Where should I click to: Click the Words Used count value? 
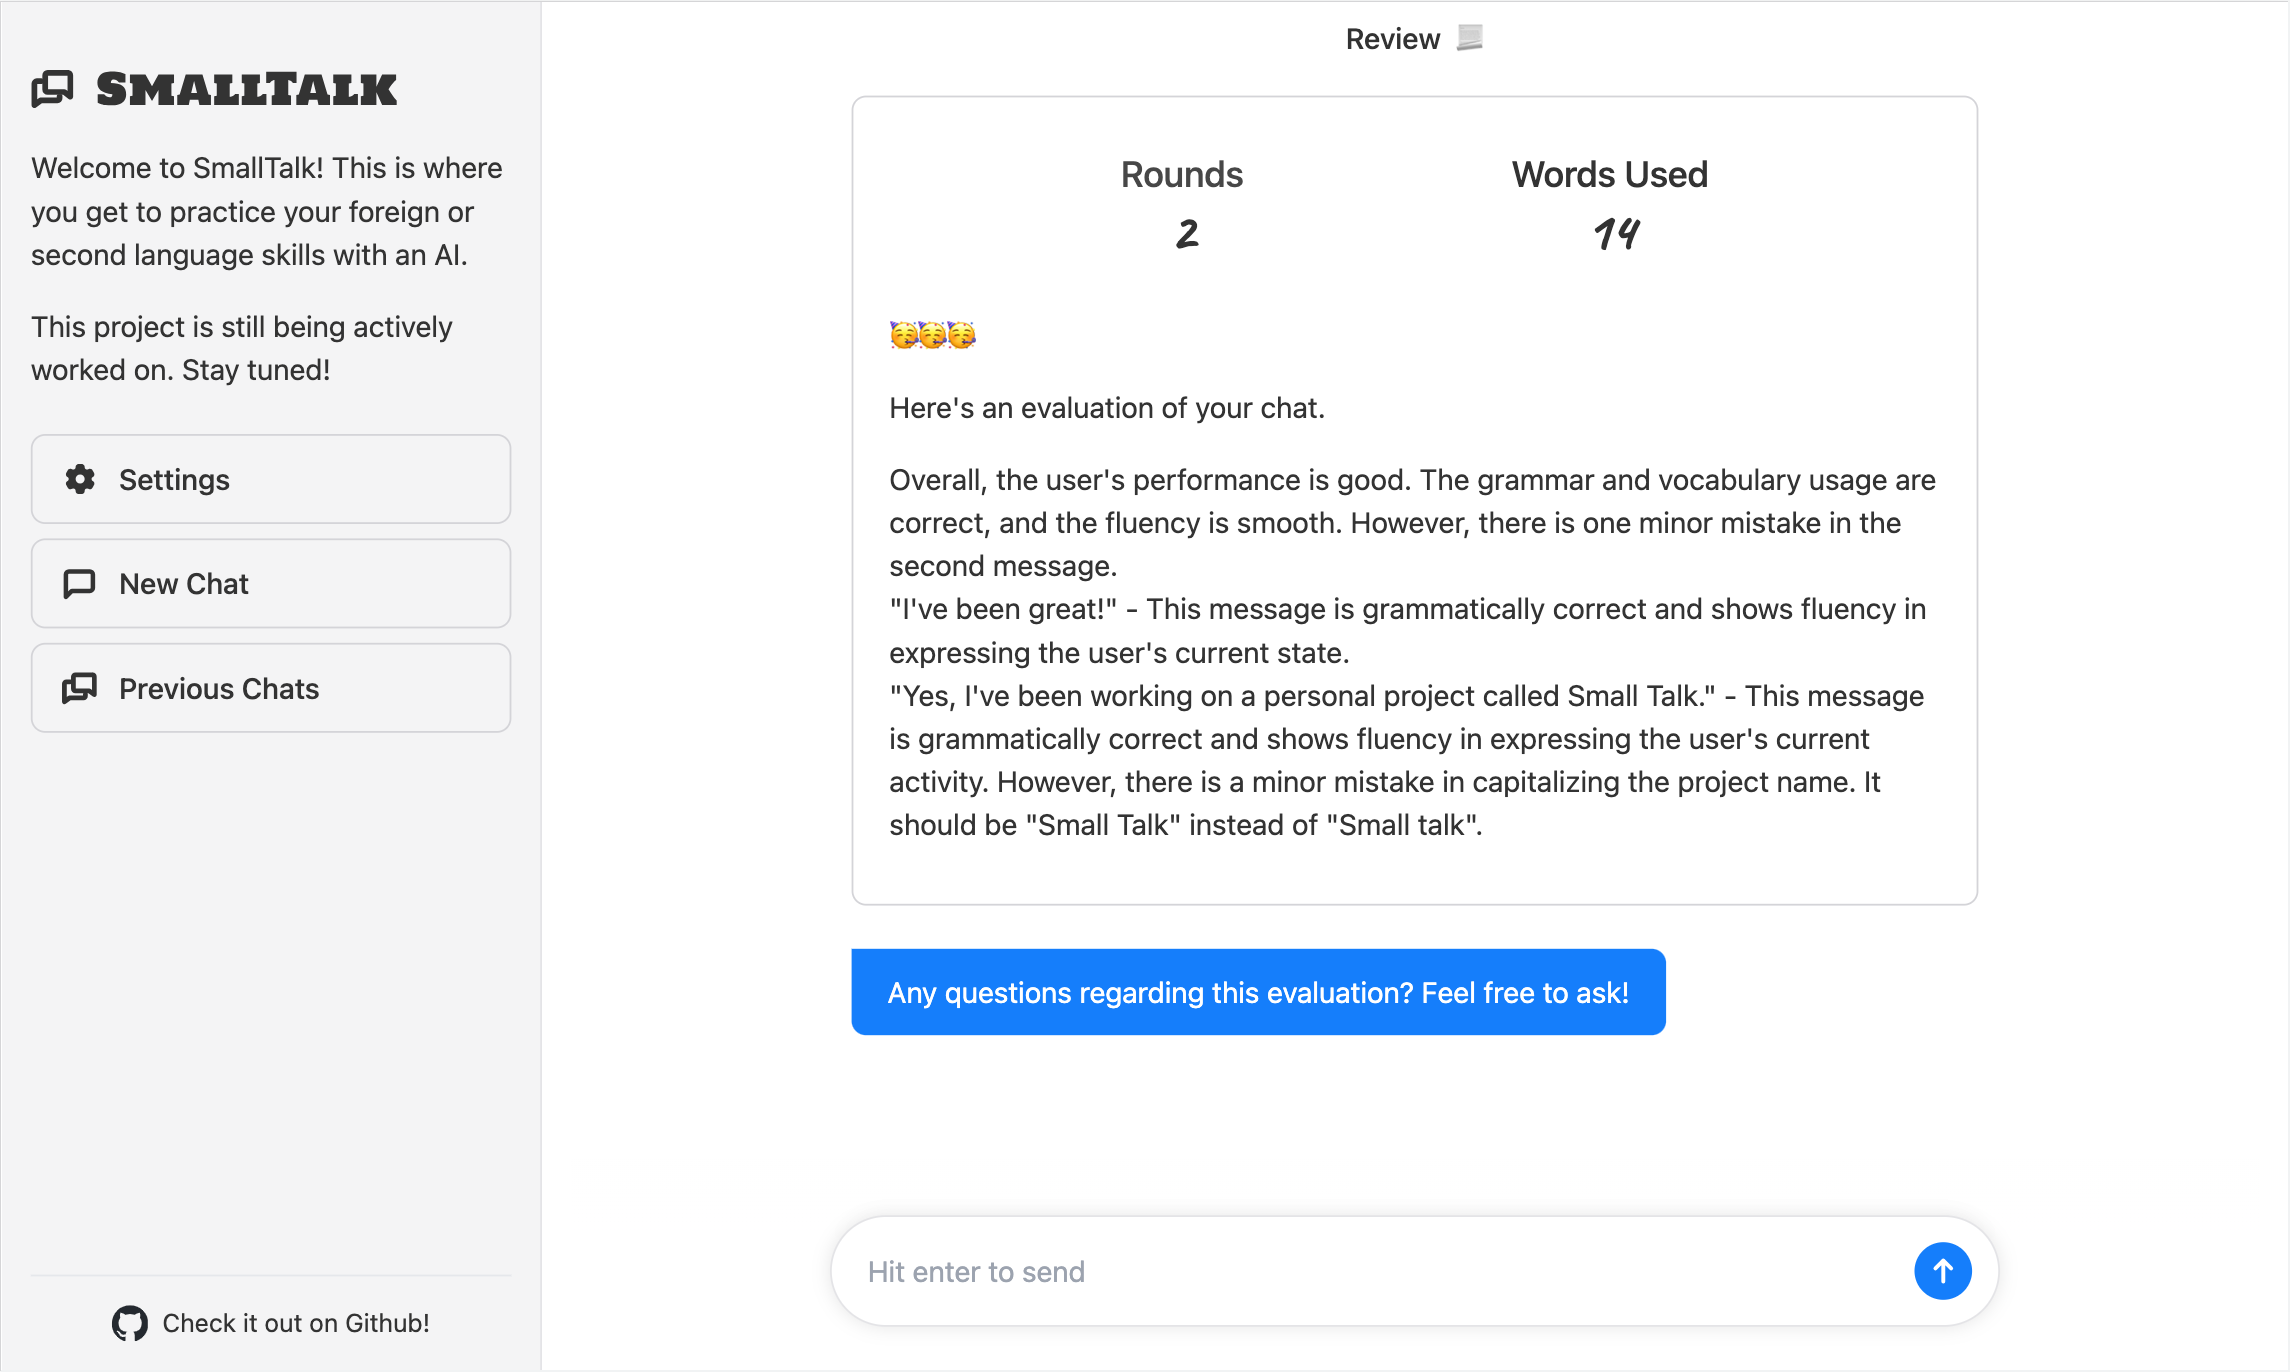(x=1615, y=234)
